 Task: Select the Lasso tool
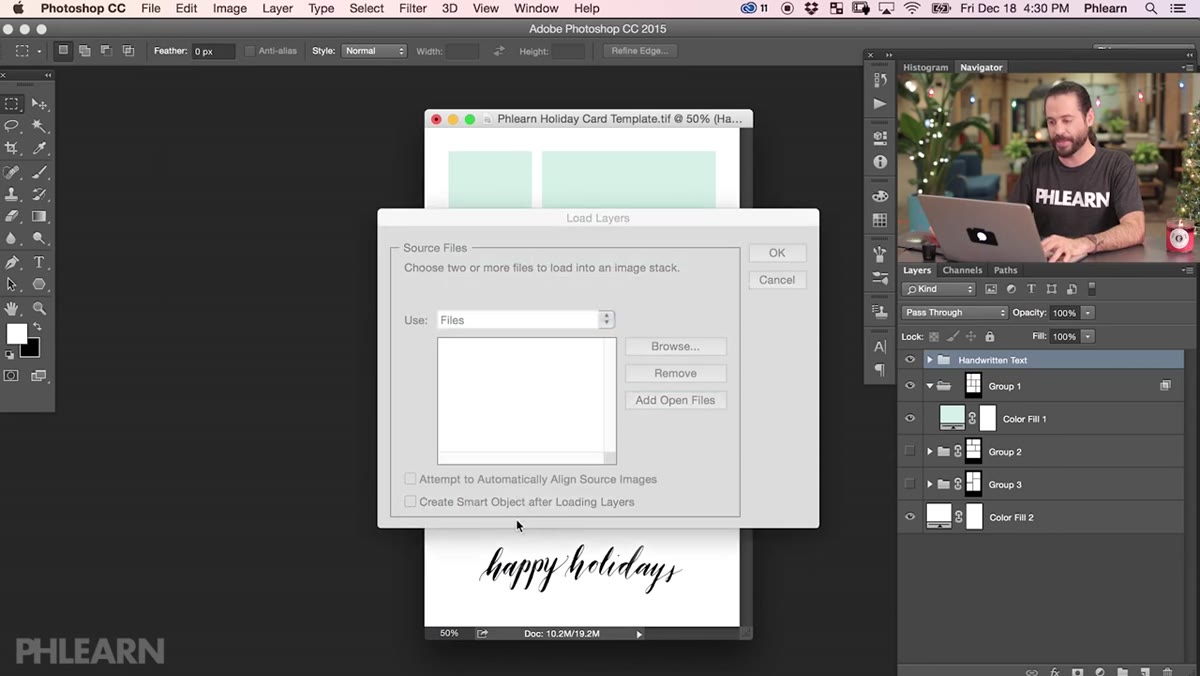pyautogui.click(x=12, y=126)
